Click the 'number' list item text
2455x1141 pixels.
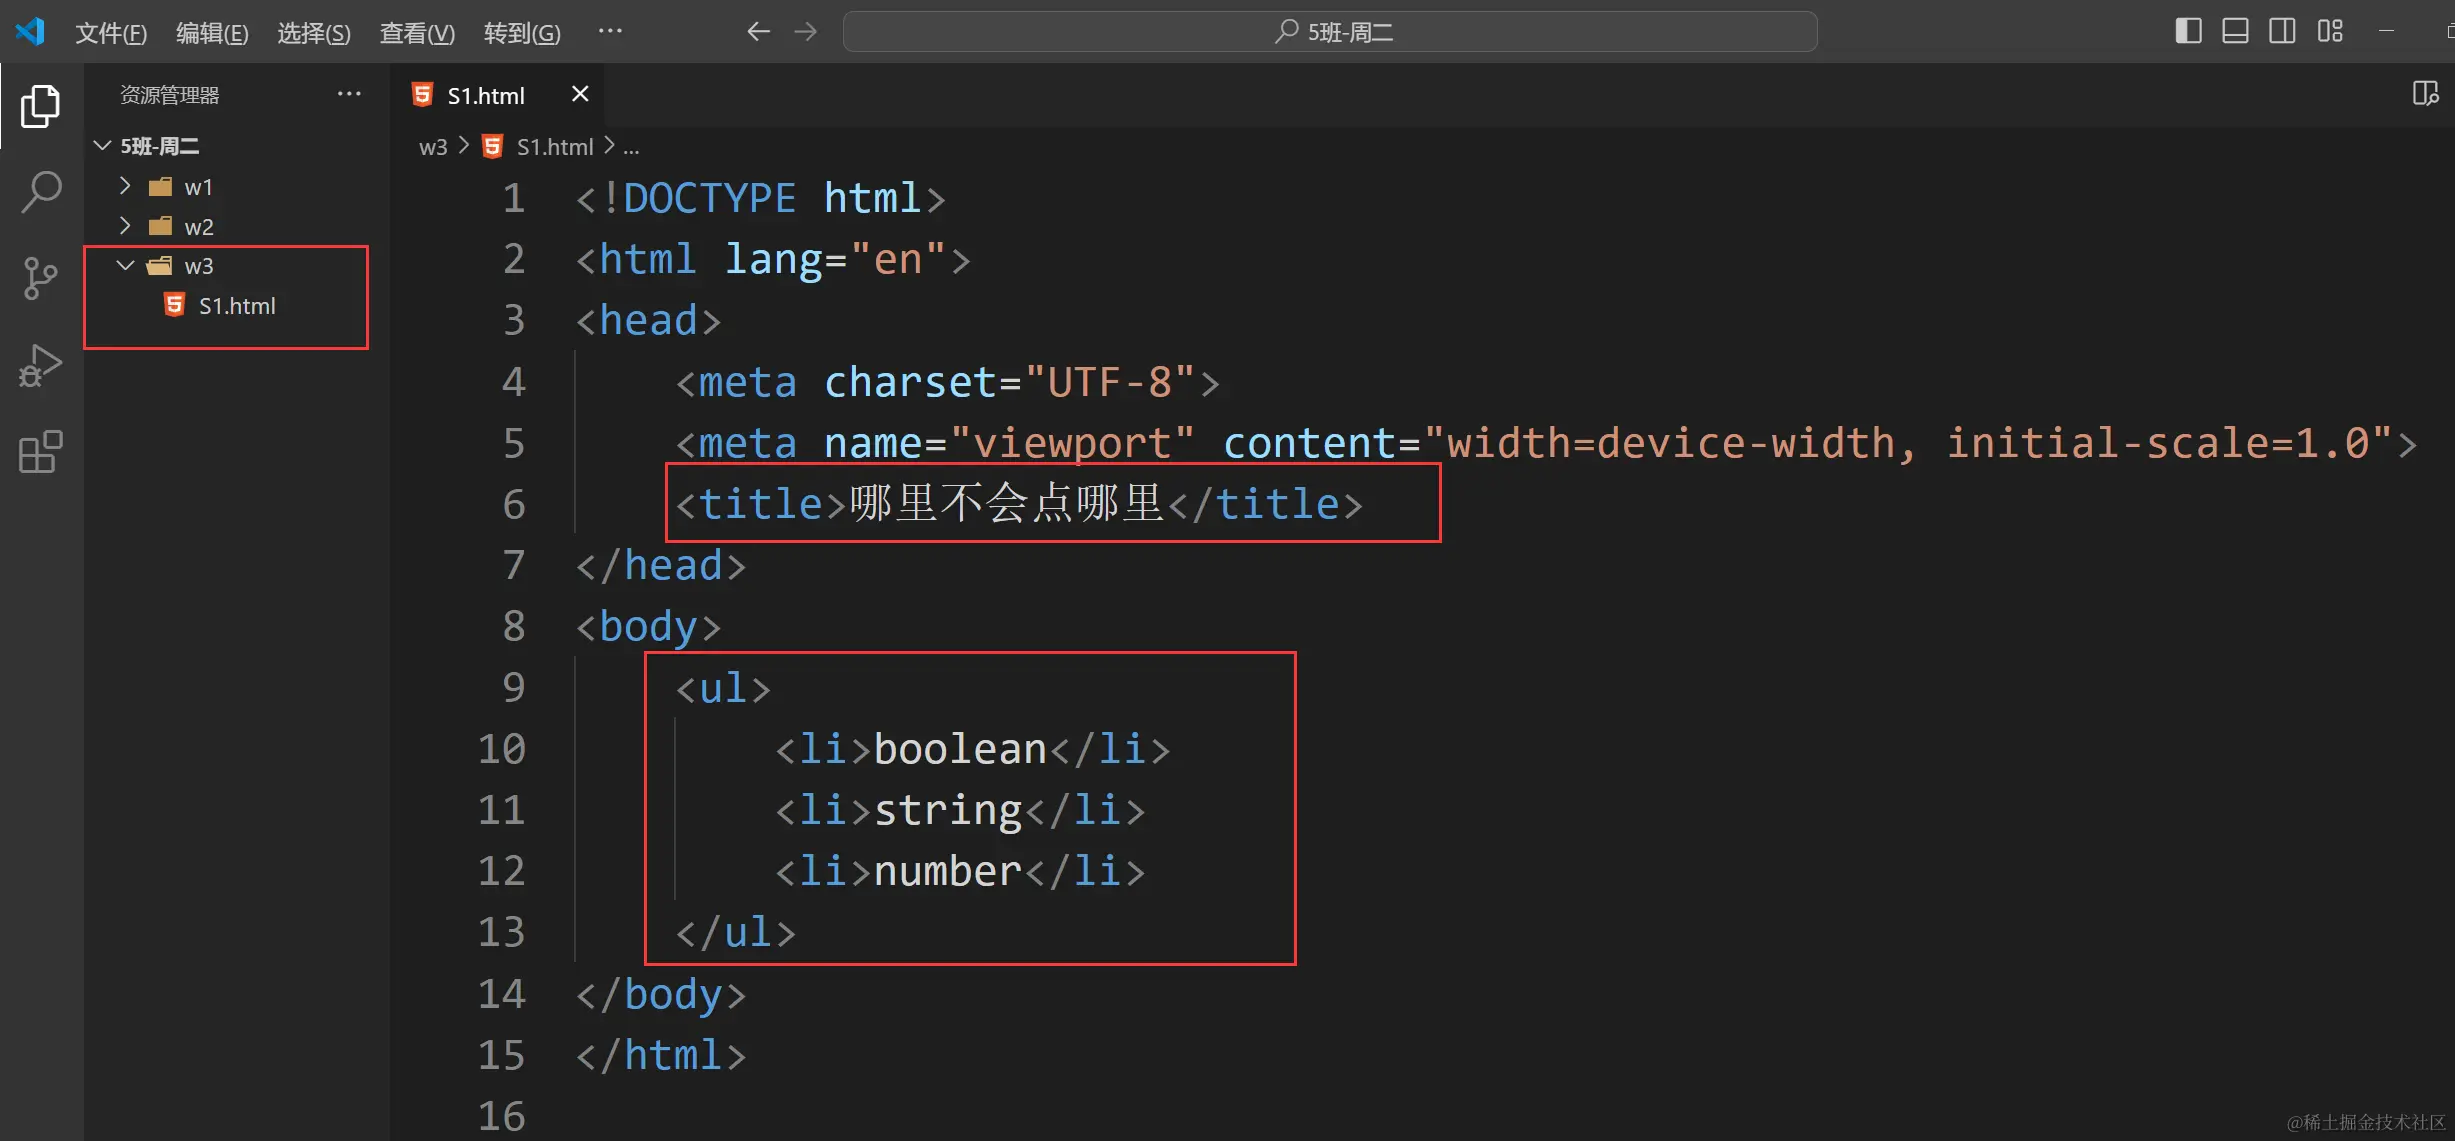(x=948, y=872)
